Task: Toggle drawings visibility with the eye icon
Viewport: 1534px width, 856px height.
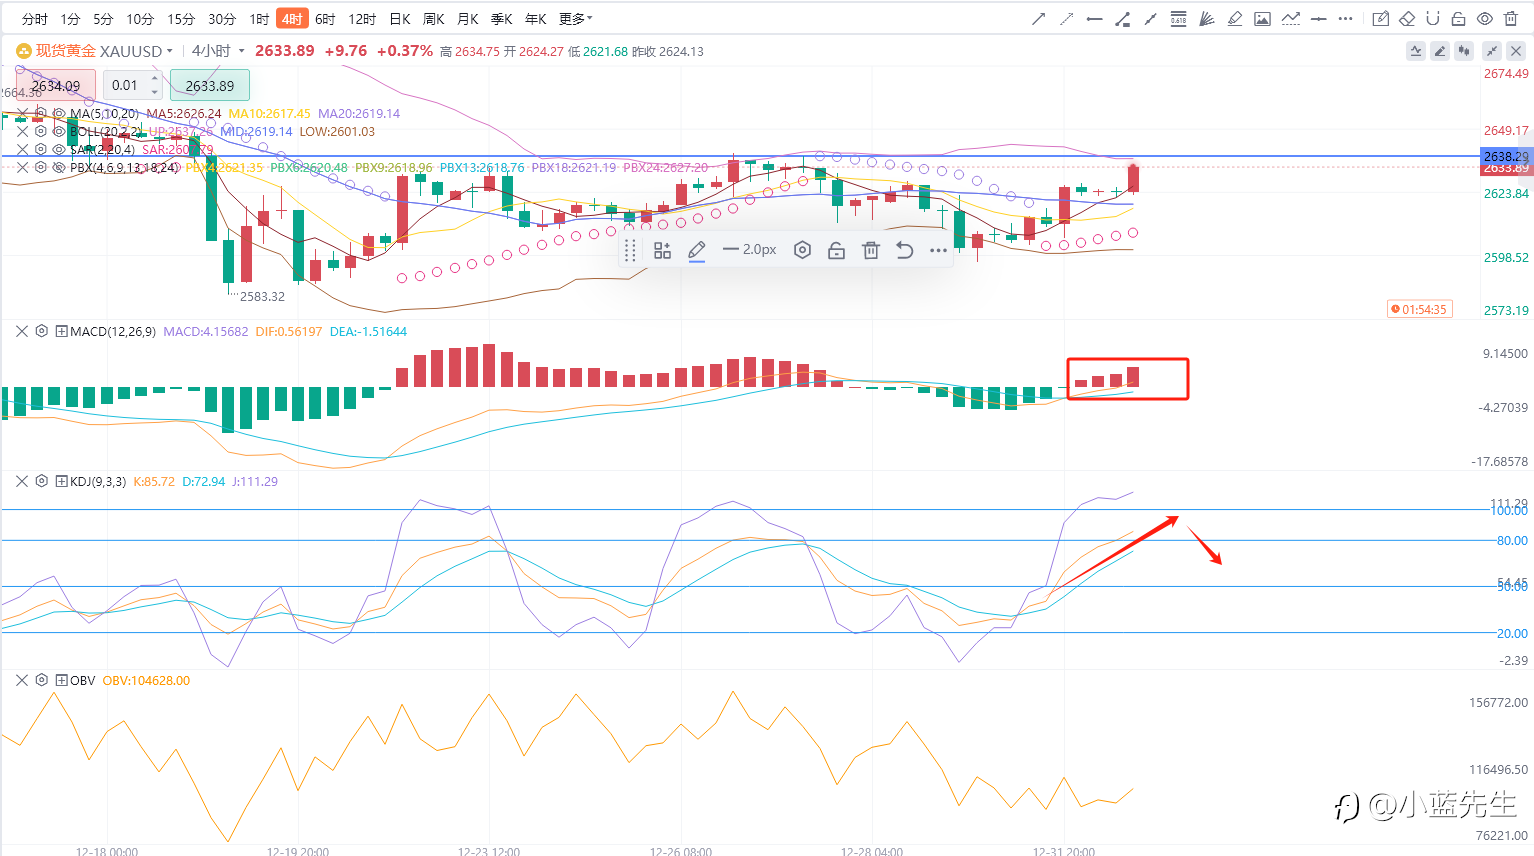Action: tap(1485, 19)
